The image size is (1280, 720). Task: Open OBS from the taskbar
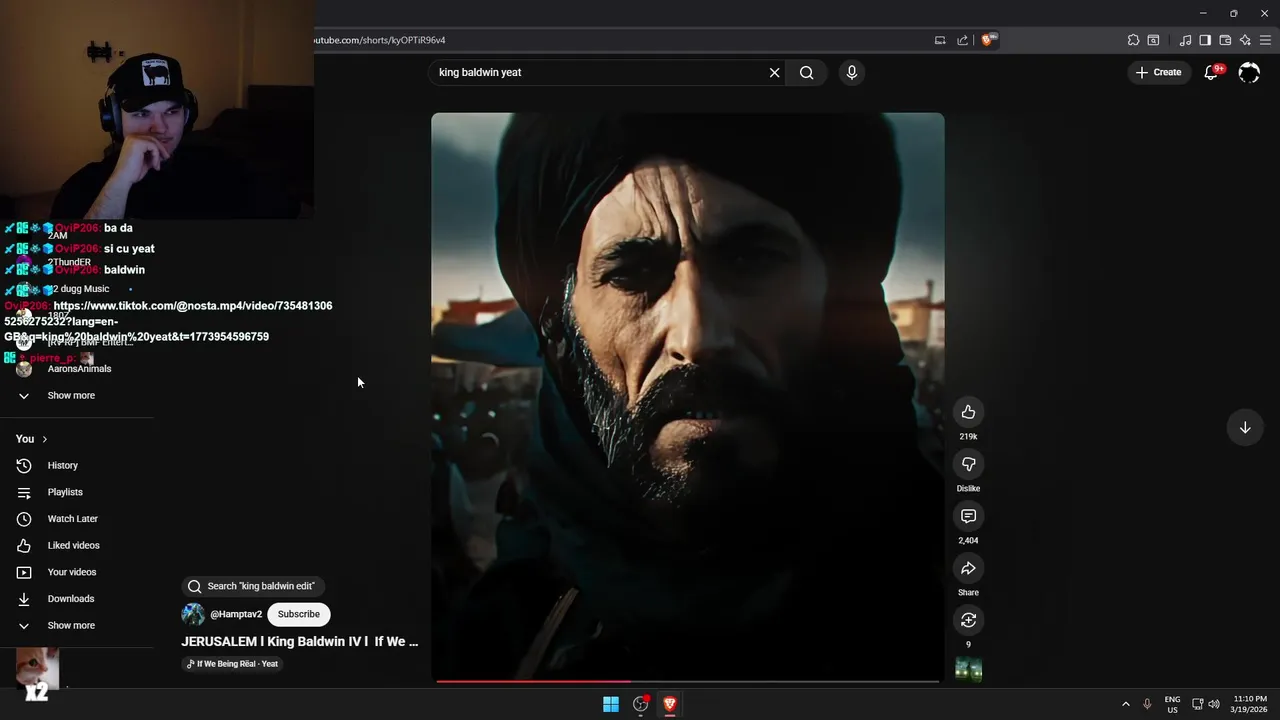click(x=641, y=704)
